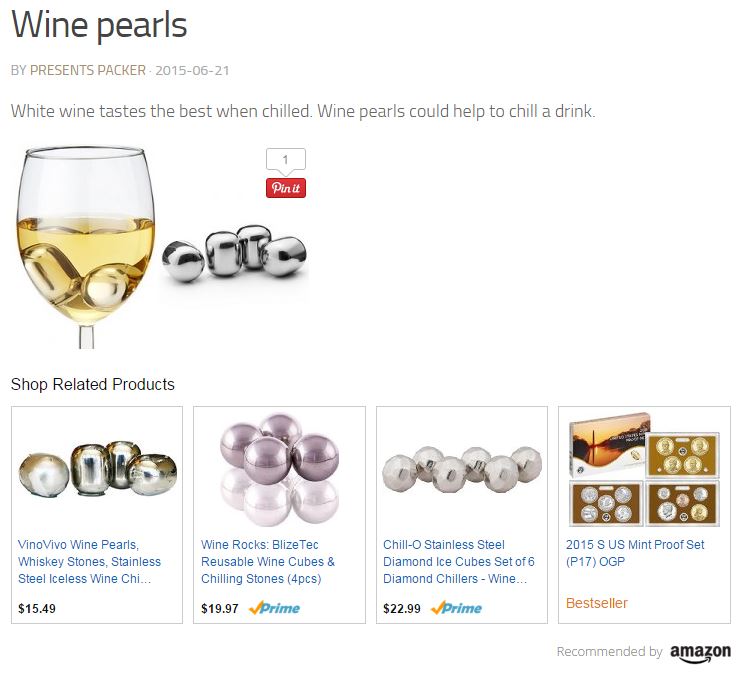Image resolution: width=741 pixels, height=681 pixels.
Task: Click the wine glass with pearls photo
Action: coord(161,247)
